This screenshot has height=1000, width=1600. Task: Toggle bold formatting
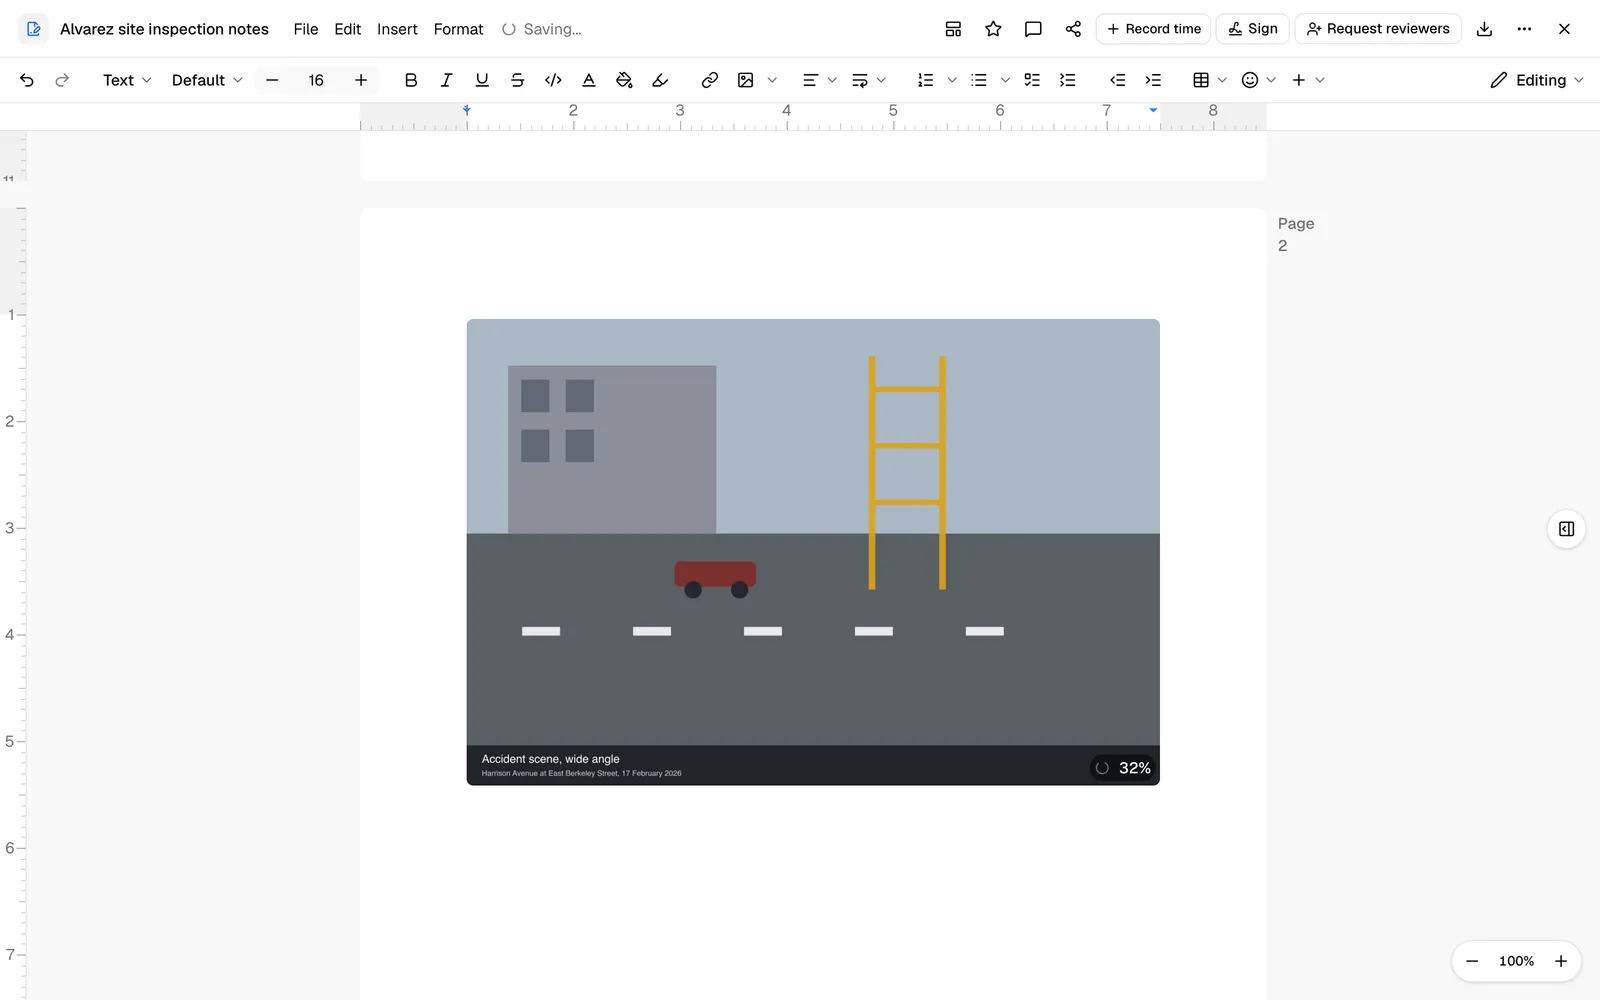coord(410,80)
